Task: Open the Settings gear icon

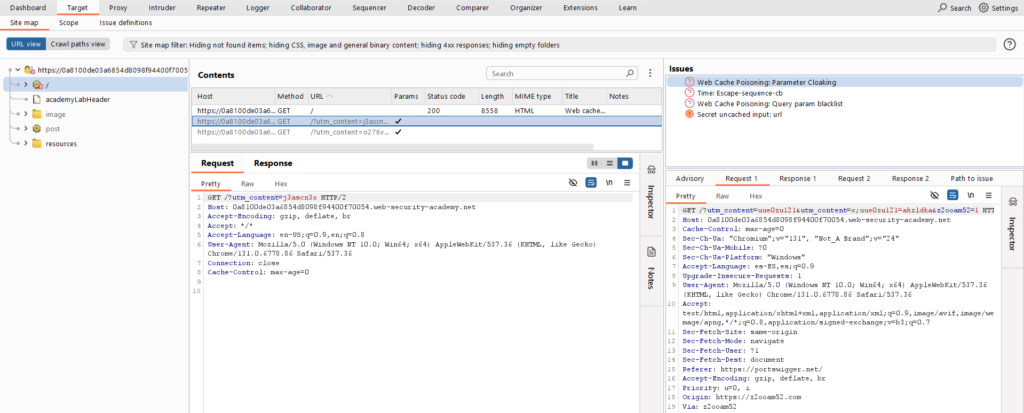Action: [983, 8]
